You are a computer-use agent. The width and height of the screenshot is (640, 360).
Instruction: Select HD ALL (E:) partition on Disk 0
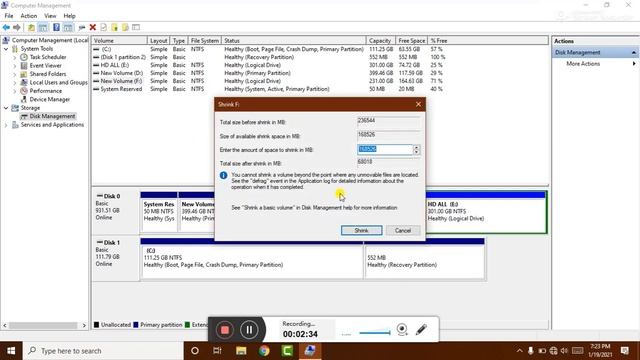pyautogui.click(x=485, y=212)
